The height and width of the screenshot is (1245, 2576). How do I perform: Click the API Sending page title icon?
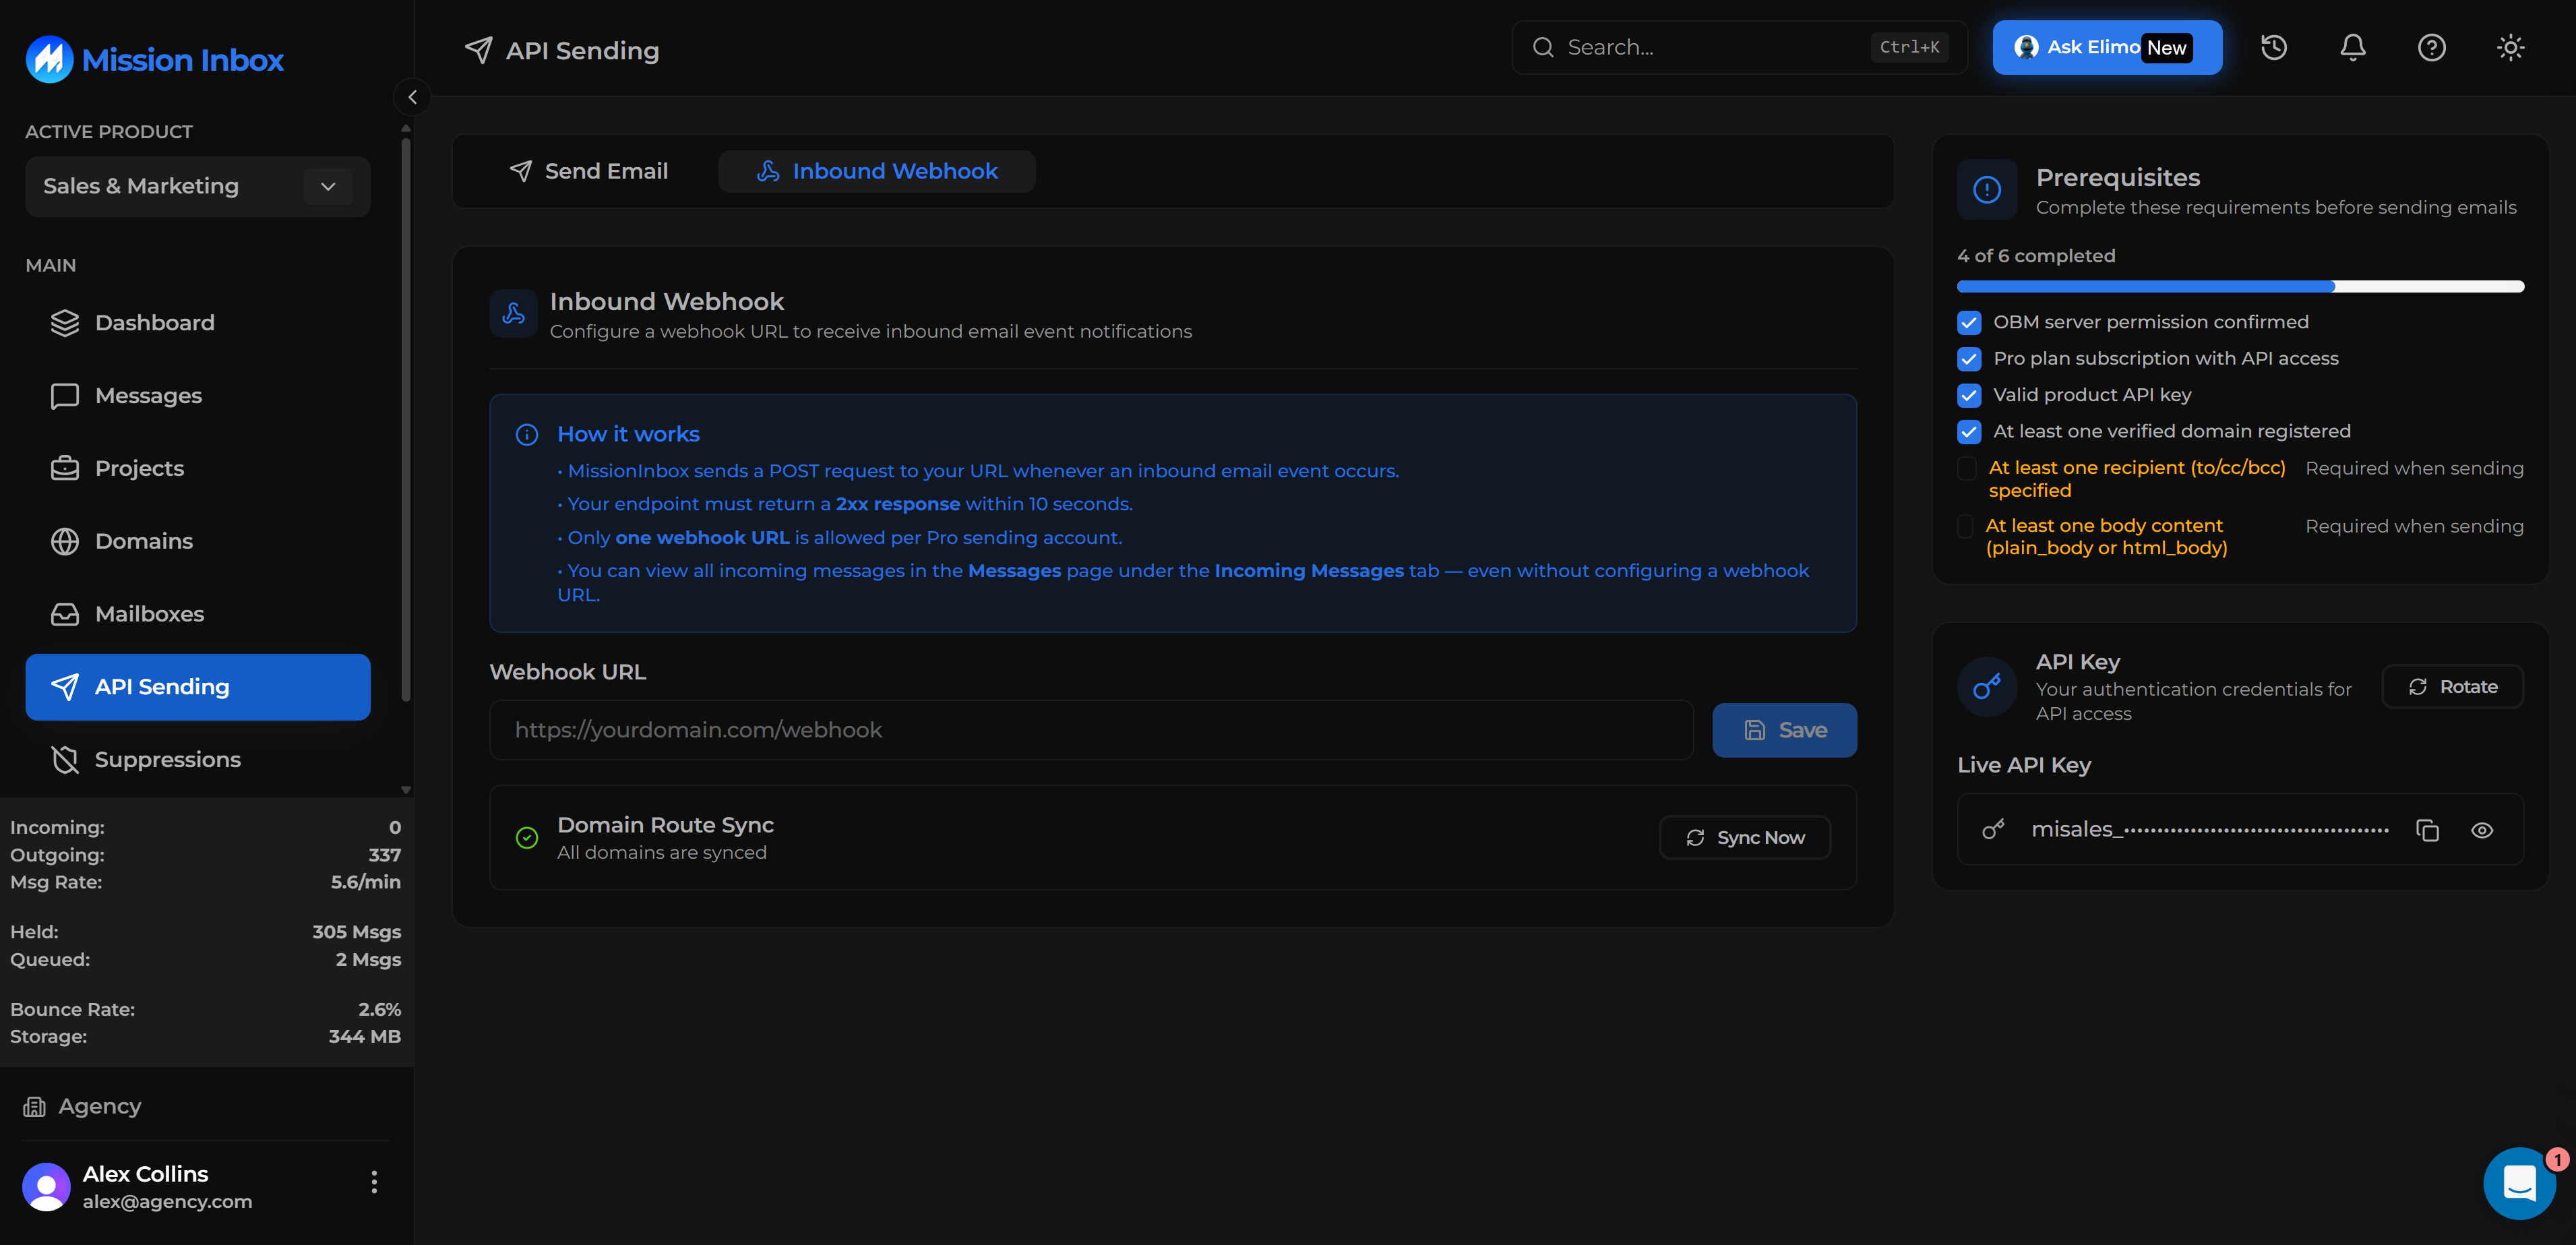pos(479,50)
